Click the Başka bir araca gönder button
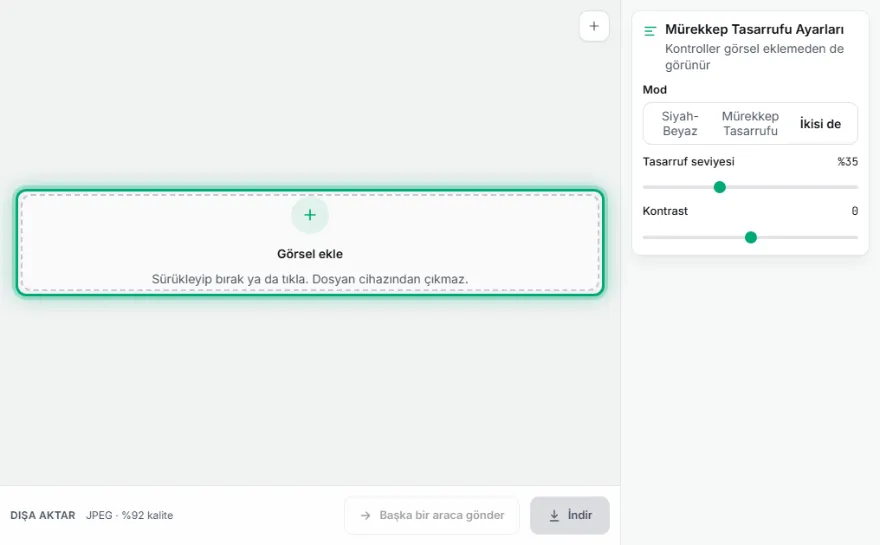880x545 pixels. pos(432,515)
